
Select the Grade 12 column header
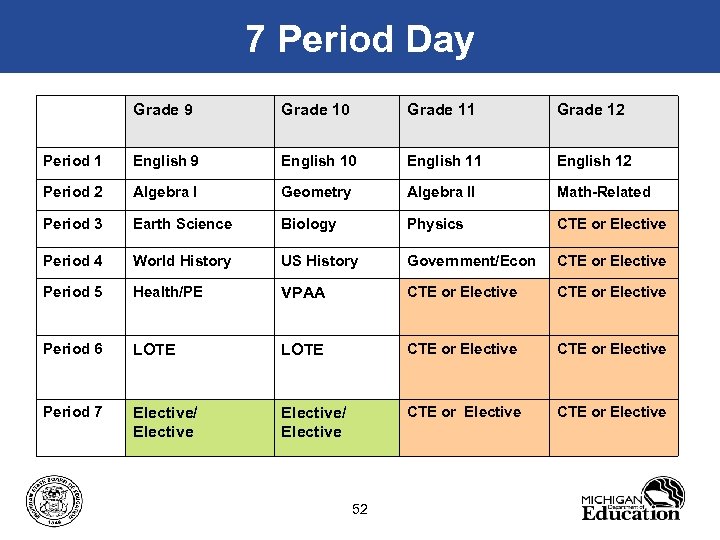tap(591, 110)
